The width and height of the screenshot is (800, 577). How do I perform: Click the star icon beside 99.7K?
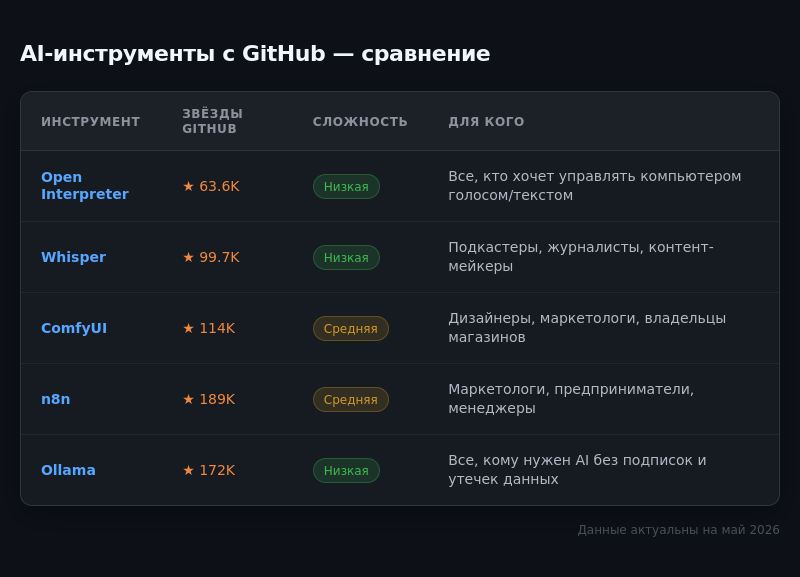pyautogui.click(x=188, y=257)
